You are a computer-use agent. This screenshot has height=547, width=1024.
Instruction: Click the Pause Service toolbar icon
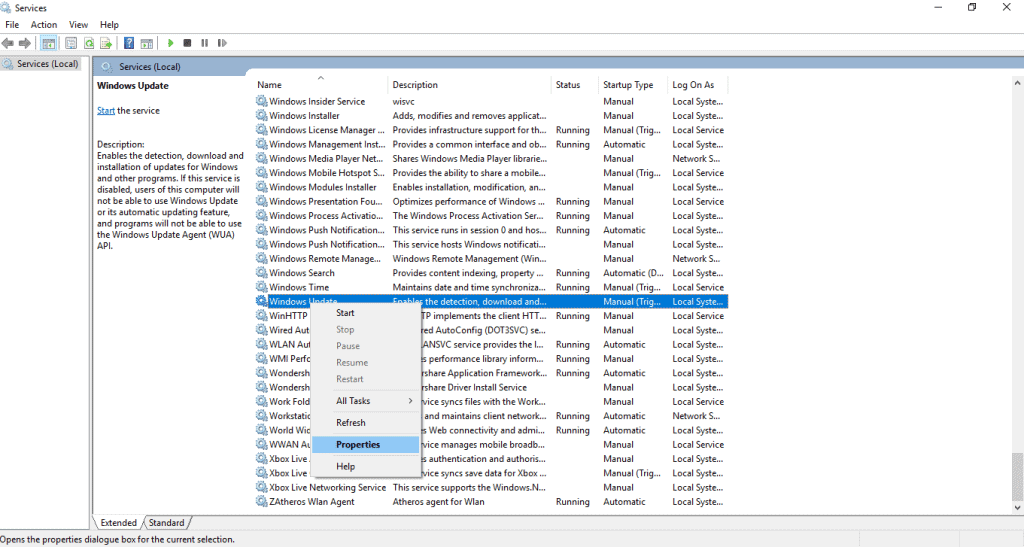point(204,43)
